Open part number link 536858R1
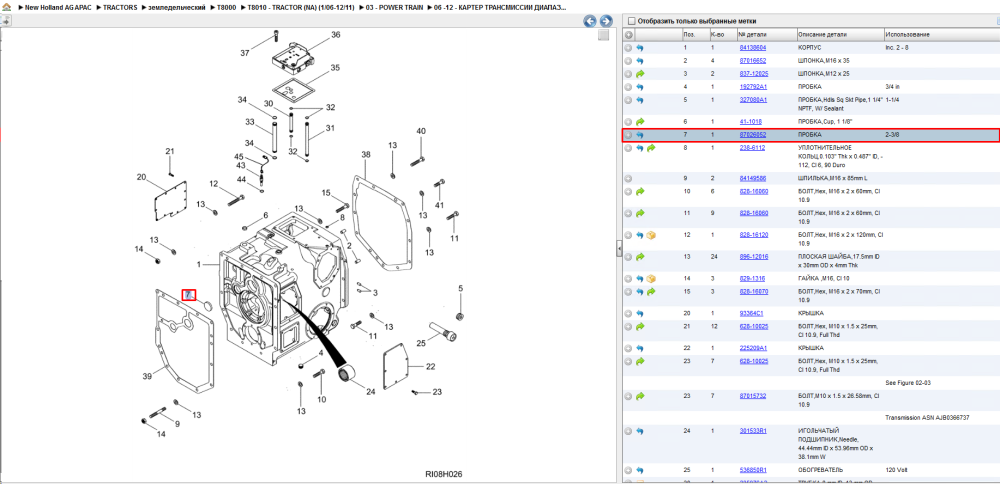This screenshot has height=484, width=1000. [x=753, y=470]
